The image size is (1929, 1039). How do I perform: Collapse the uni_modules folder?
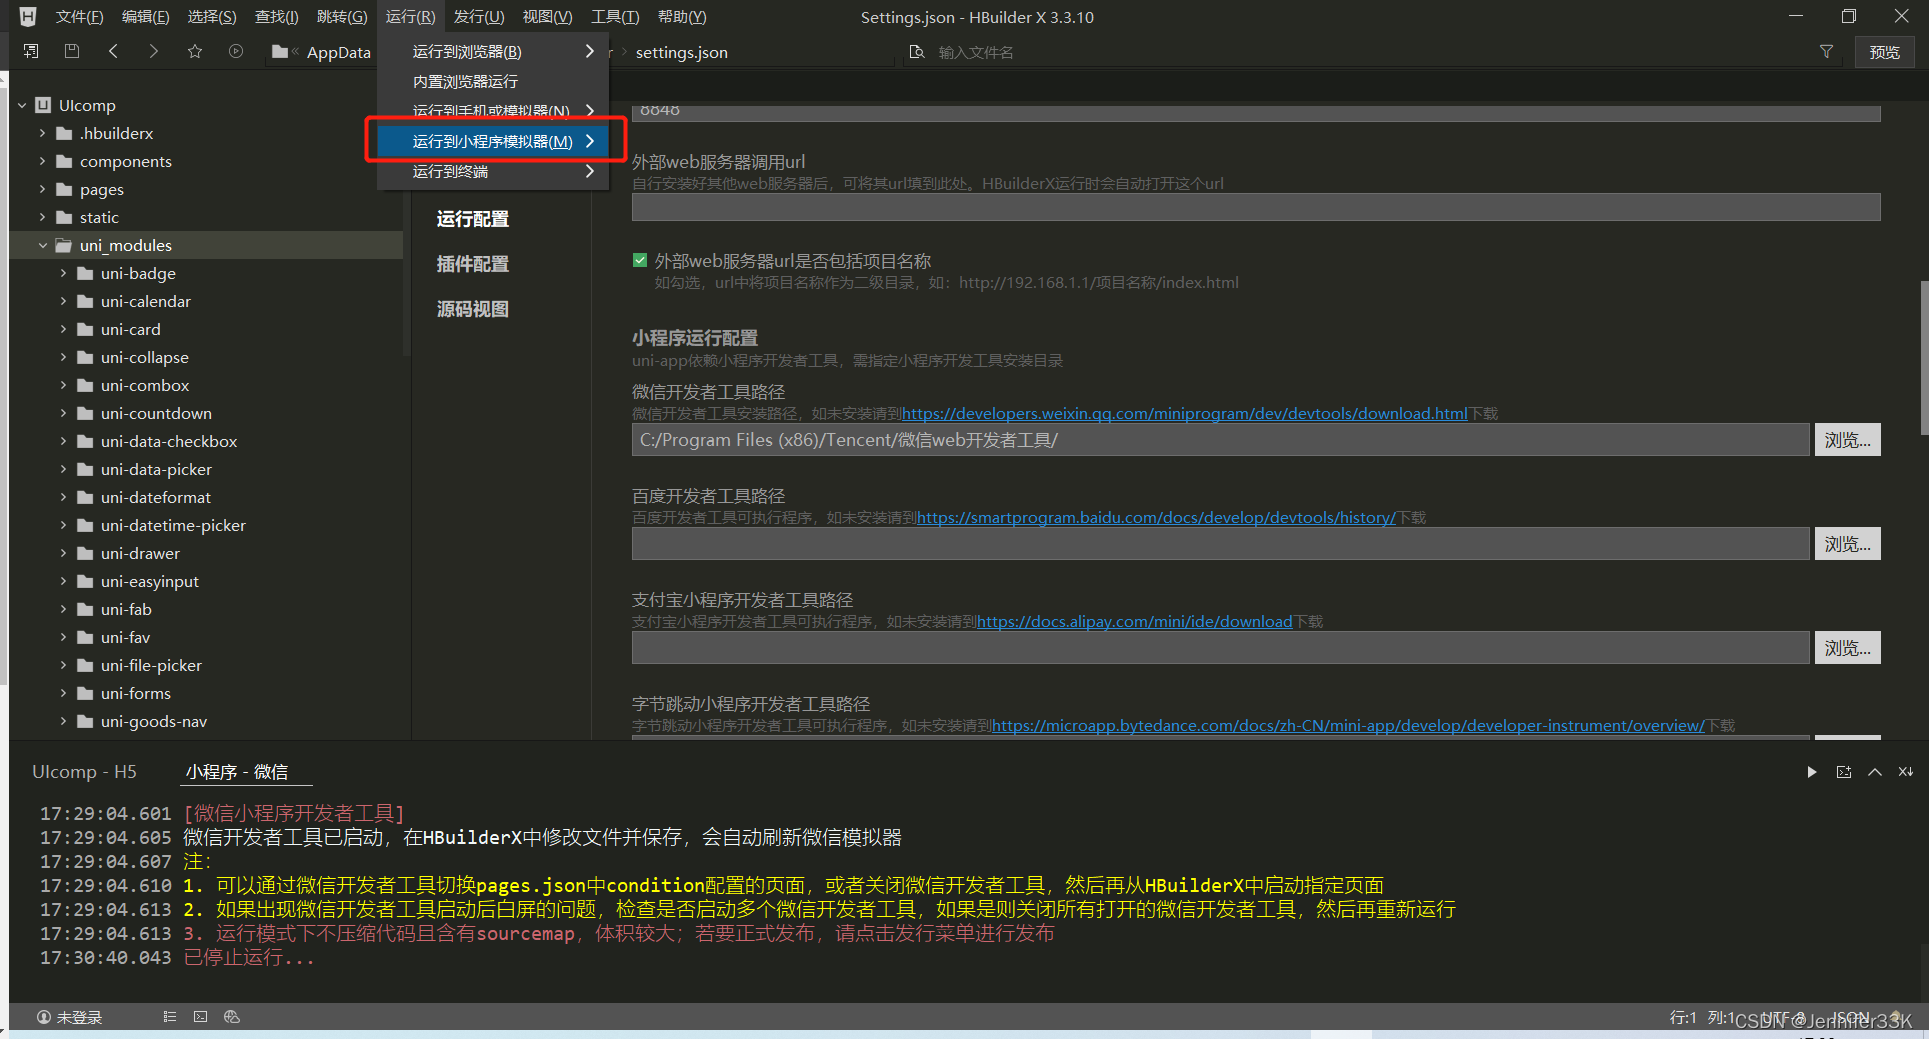coord(42,245)
